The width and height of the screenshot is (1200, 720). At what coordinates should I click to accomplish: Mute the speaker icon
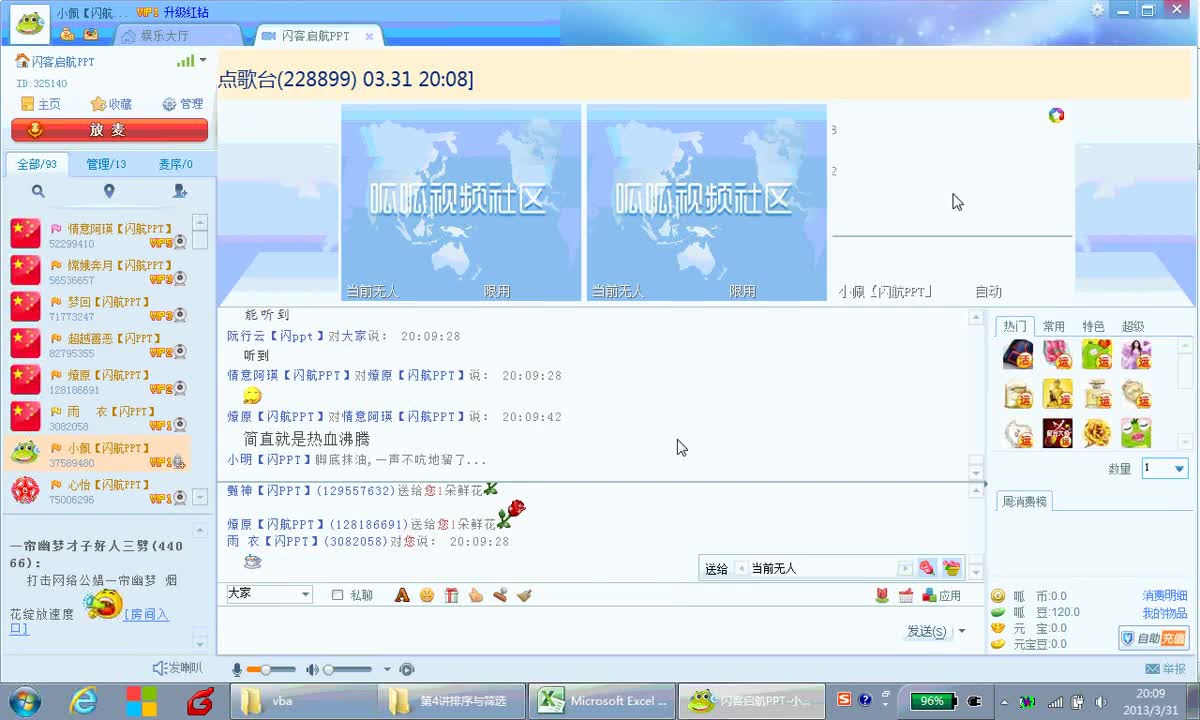(312, 669)
